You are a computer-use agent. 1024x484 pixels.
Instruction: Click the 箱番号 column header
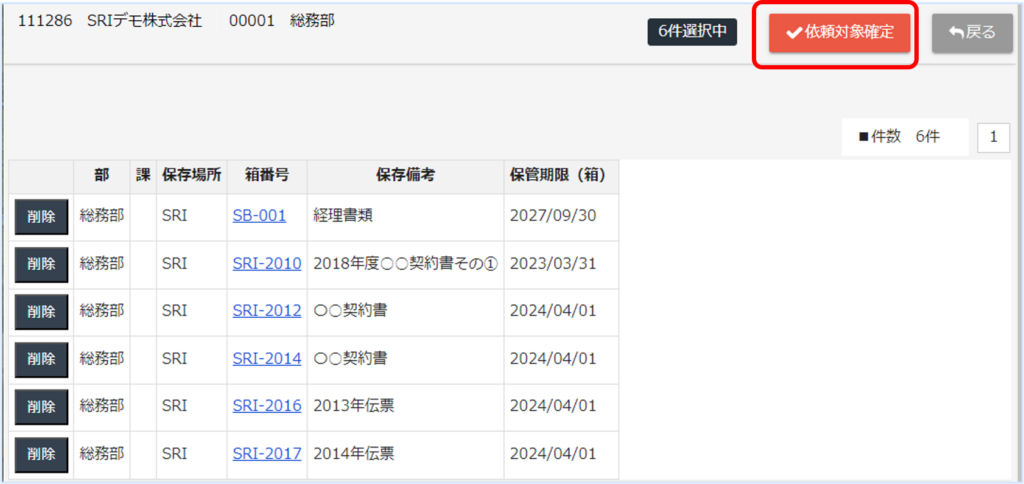click(x=267, y=176)
